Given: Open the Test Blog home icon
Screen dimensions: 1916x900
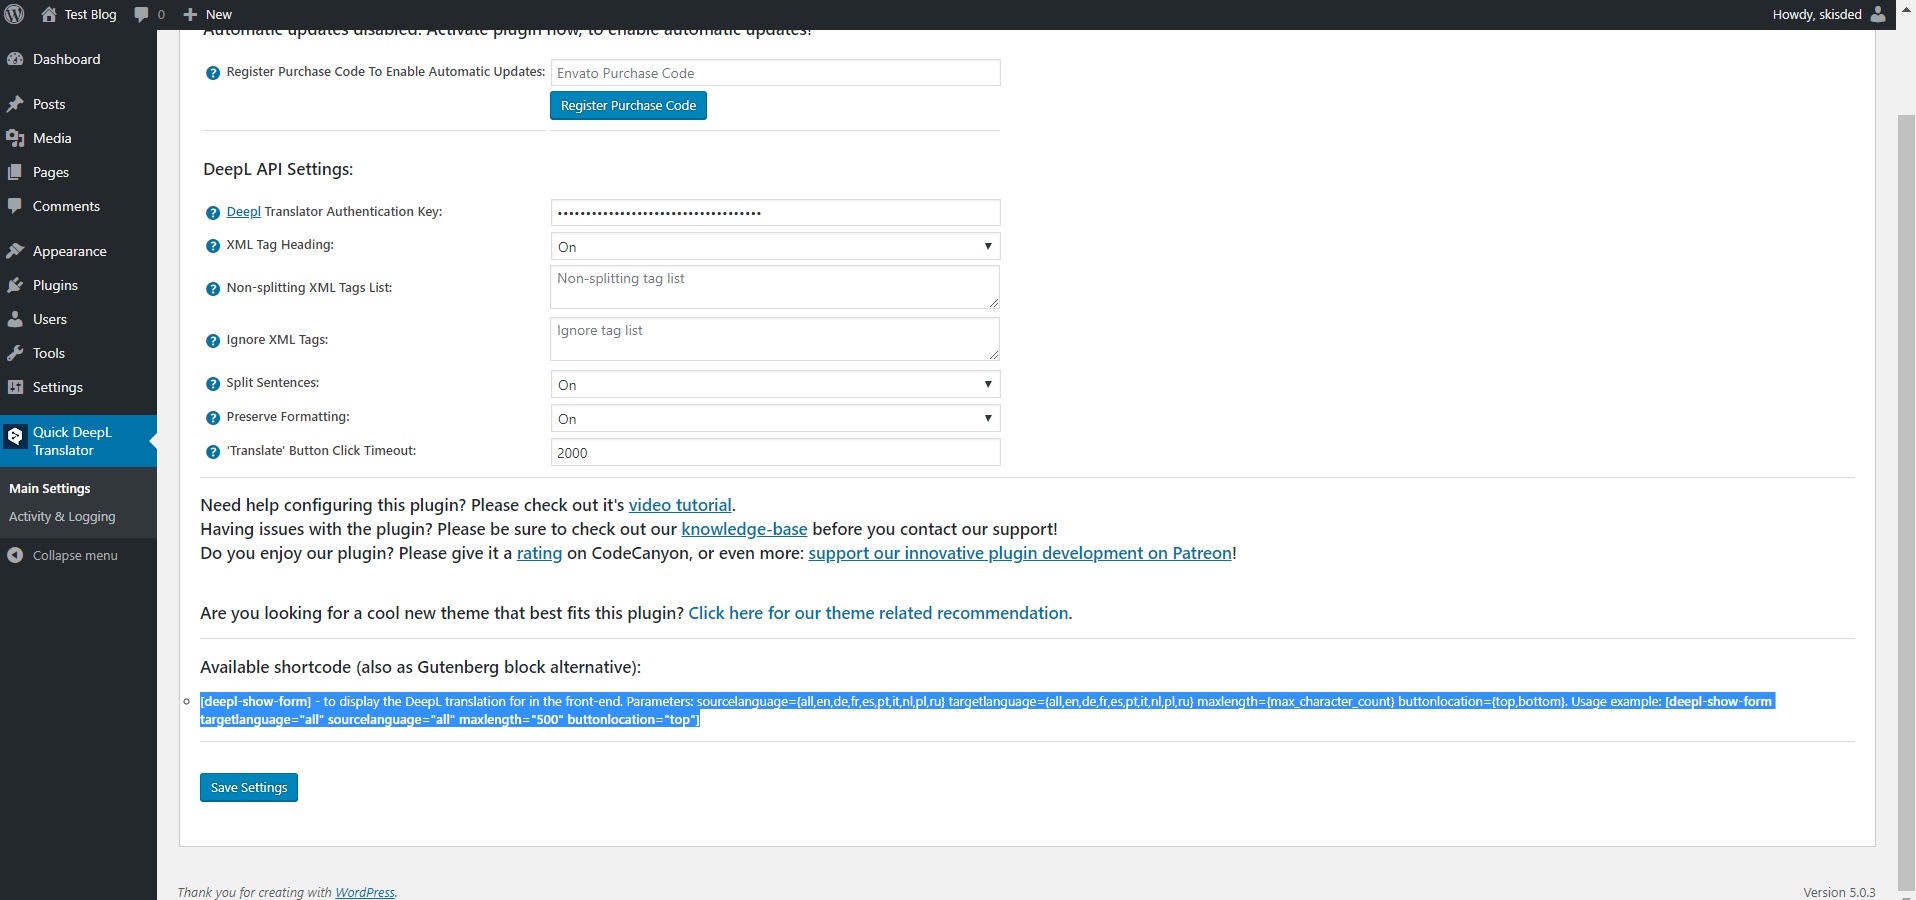Looking at the screenshot, I should (x=49, y=14).
